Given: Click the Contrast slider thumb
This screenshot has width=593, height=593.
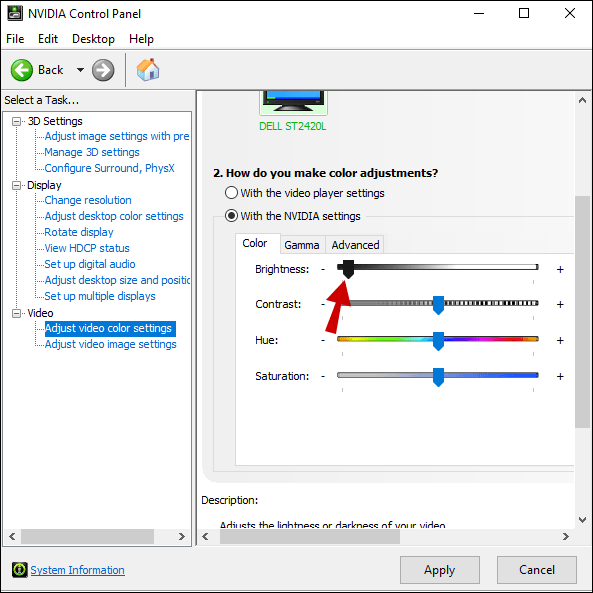Looking at the screenshot, I should point(438,305).
